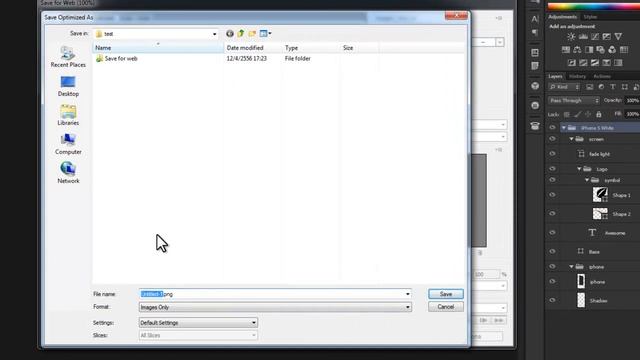Image resolution: width=640 pixels, height=360 pixels.
Task: Add a Color Lookup adjustment
Action: click(624, 50)
